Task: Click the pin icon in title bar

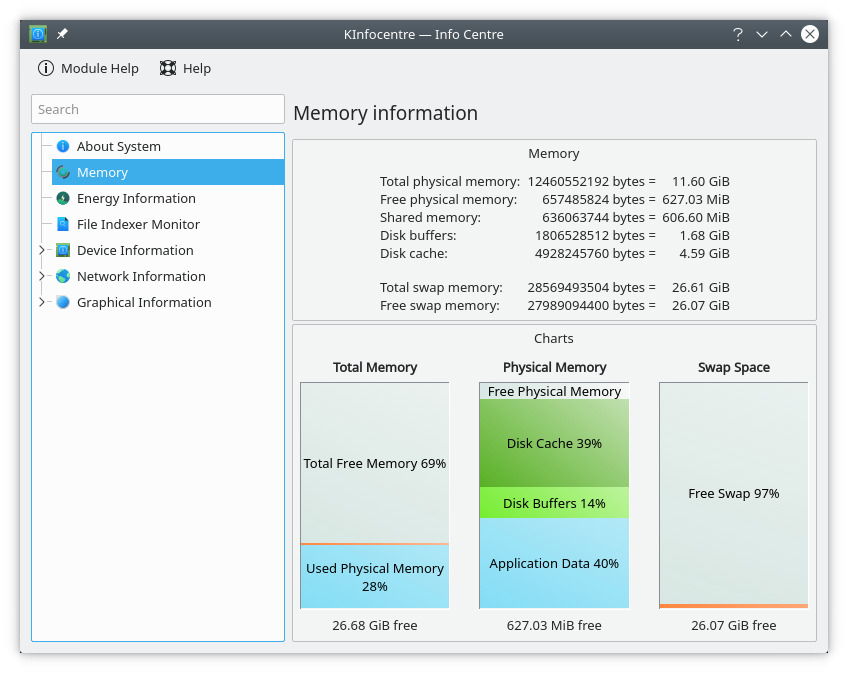Action: click(62, 34)
